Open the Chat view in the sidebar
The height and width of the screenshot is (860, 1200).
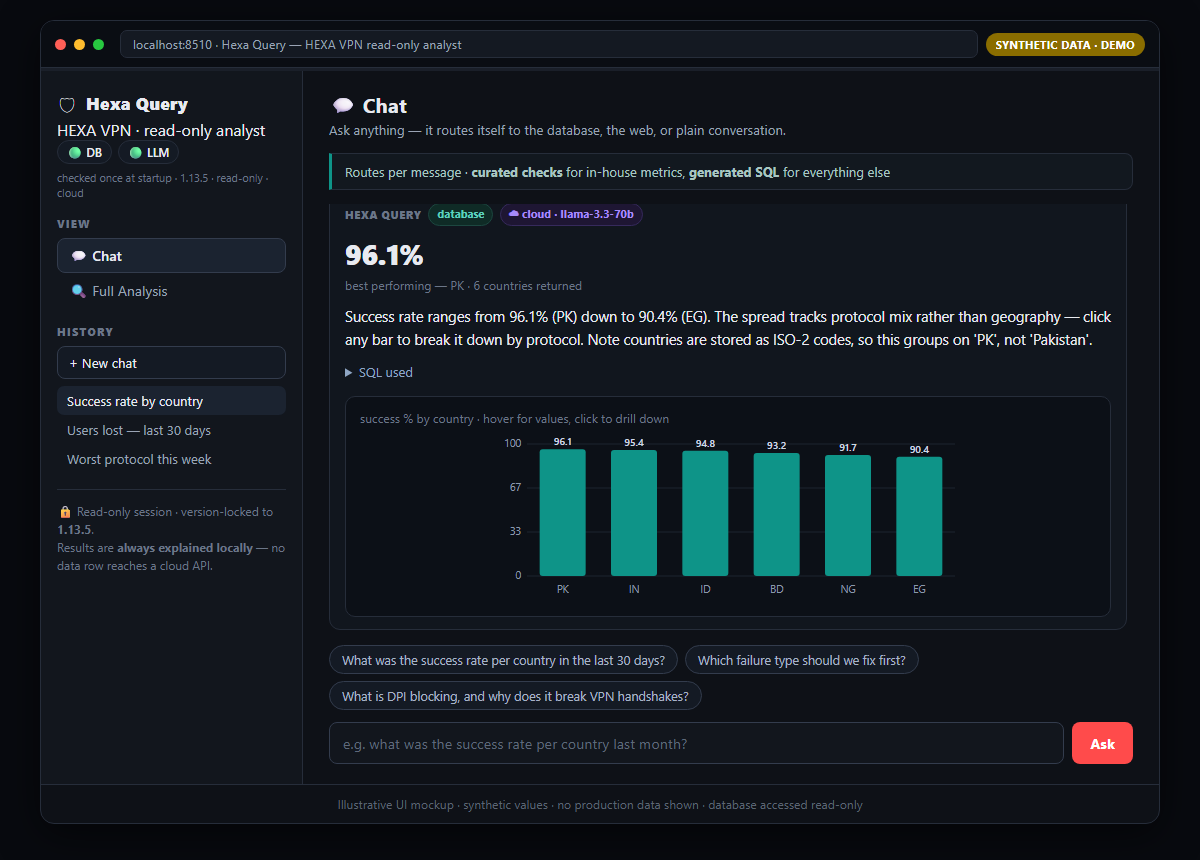click(x=171, y=256)
